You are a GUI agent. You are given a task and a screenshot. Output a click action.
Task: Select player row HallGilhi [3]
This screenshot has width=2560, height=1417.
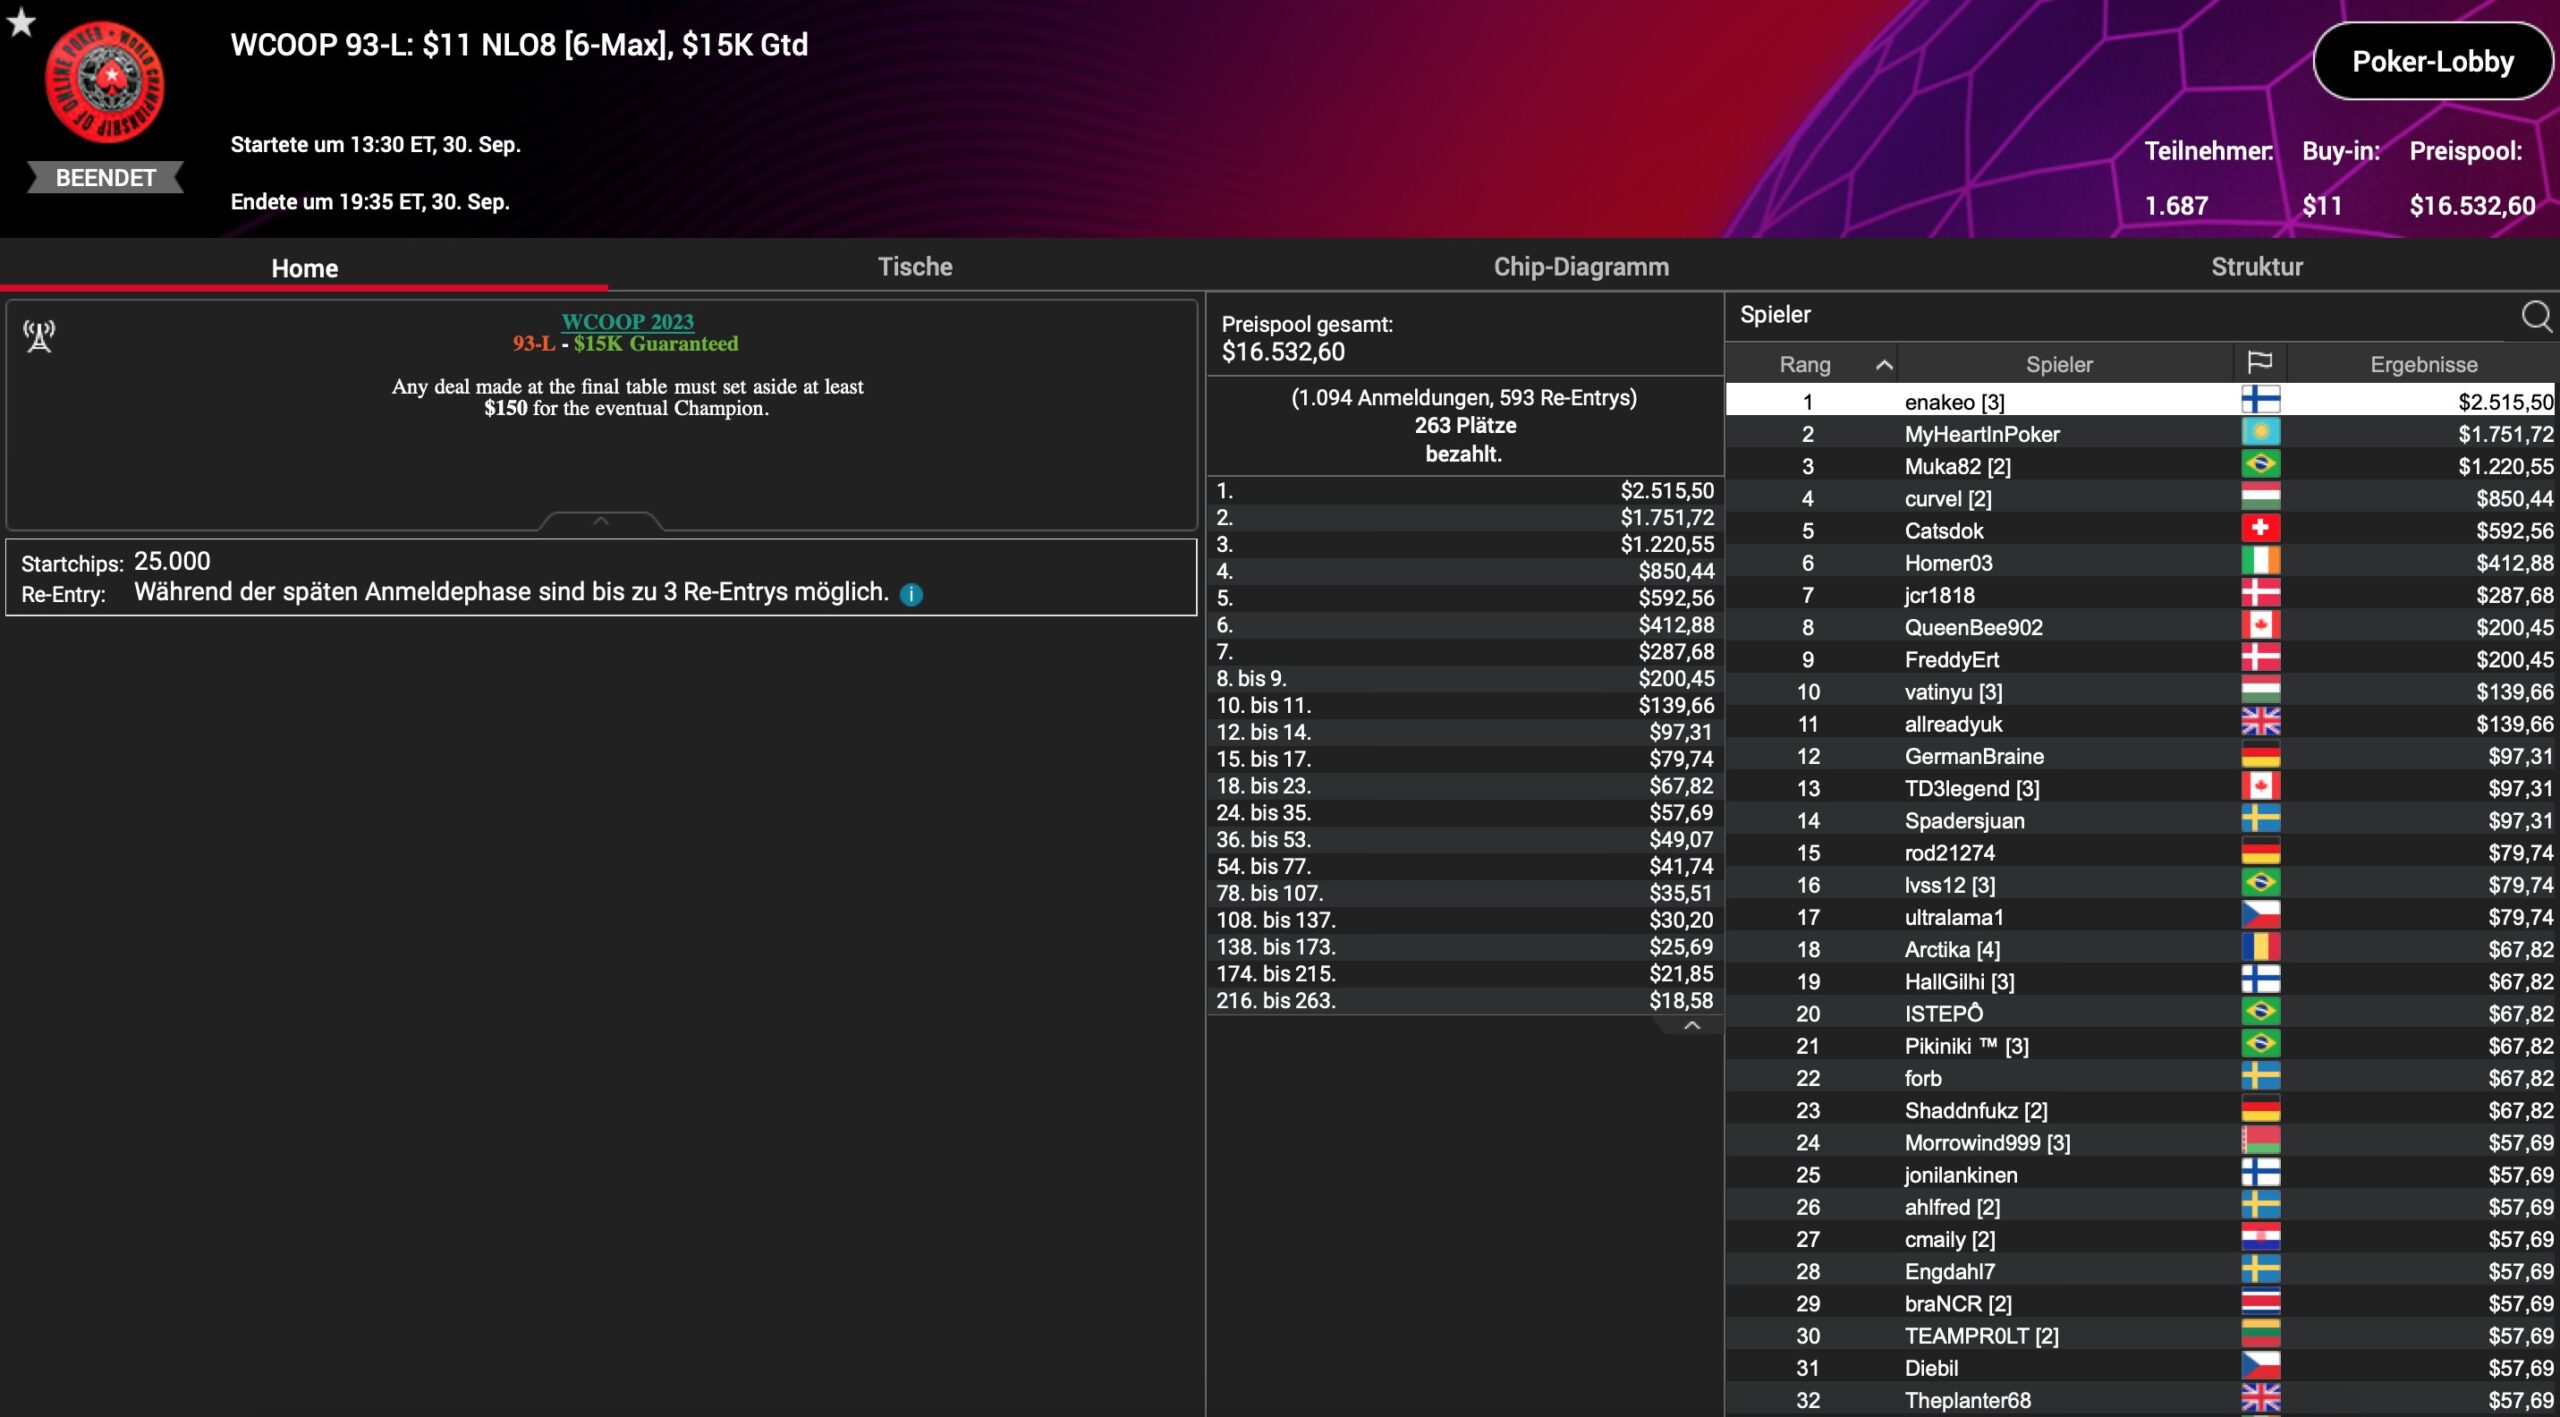pos(2140,981)
